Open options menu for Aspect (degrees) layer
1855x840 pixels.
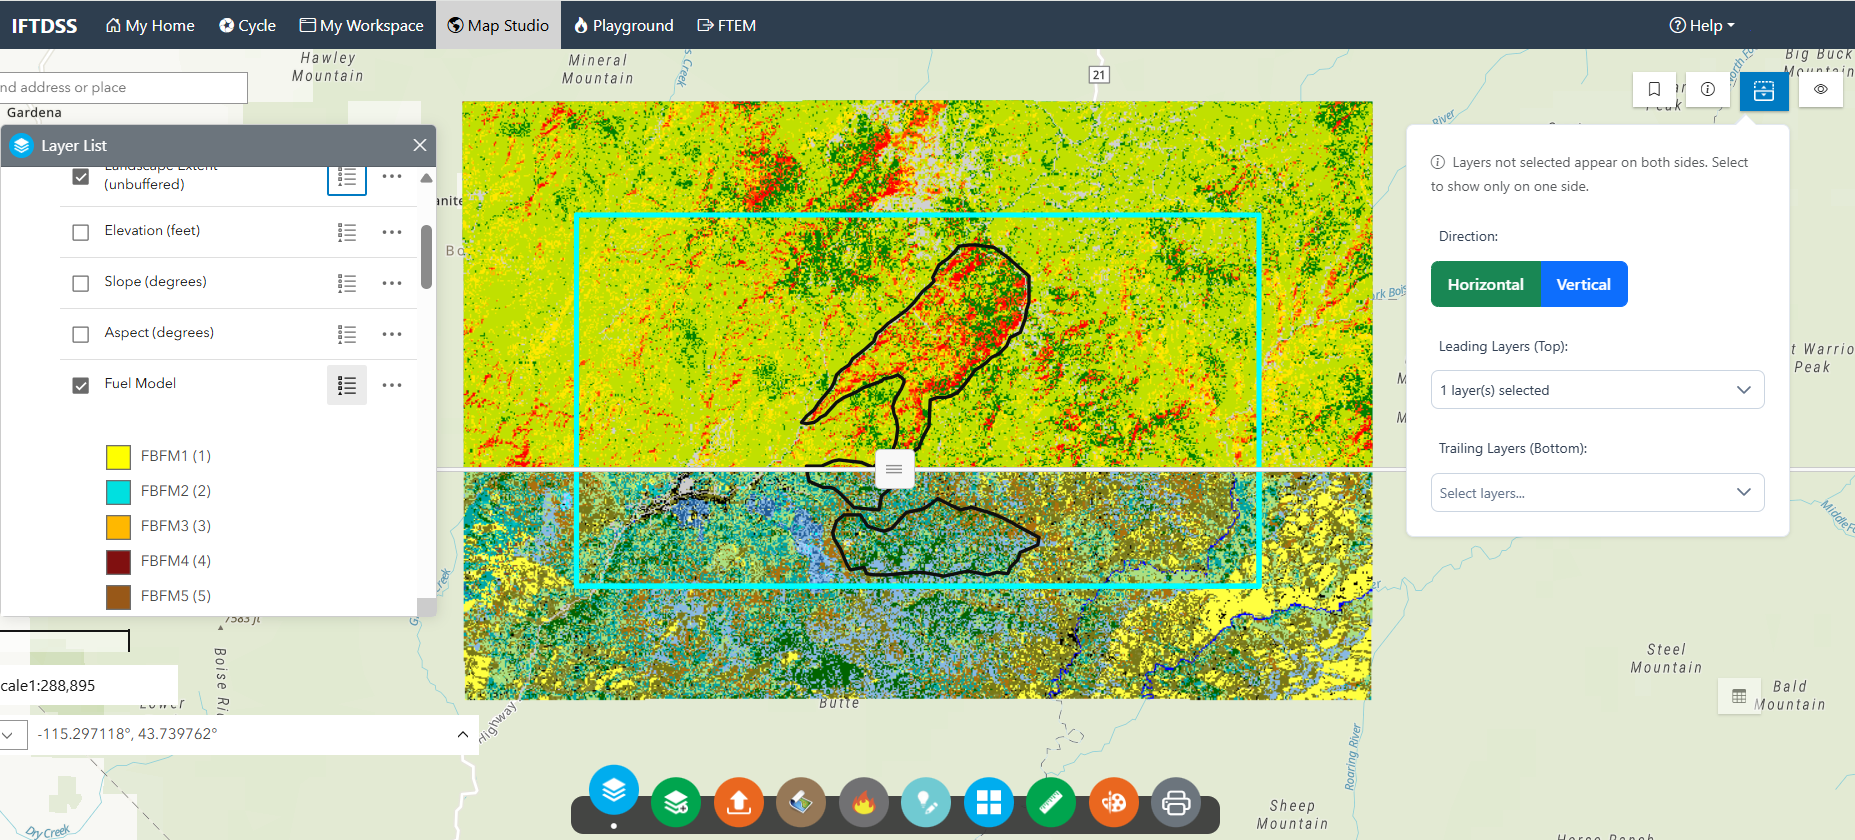tap(392, 334)
